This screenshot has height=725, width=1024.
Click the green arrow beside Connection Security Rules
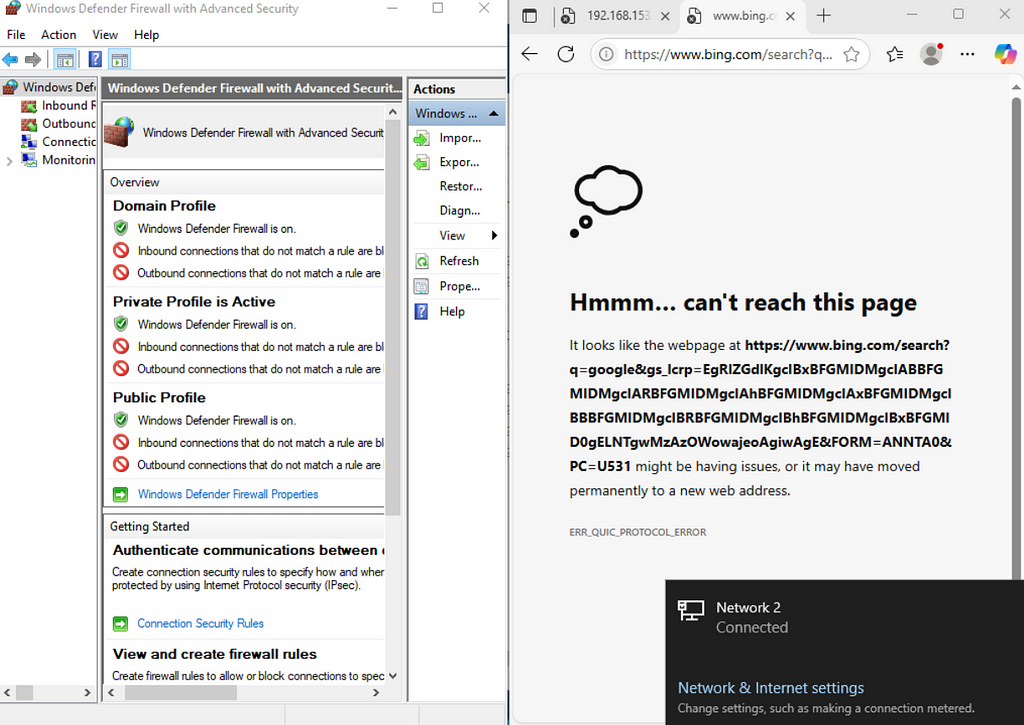coord(121,624)
